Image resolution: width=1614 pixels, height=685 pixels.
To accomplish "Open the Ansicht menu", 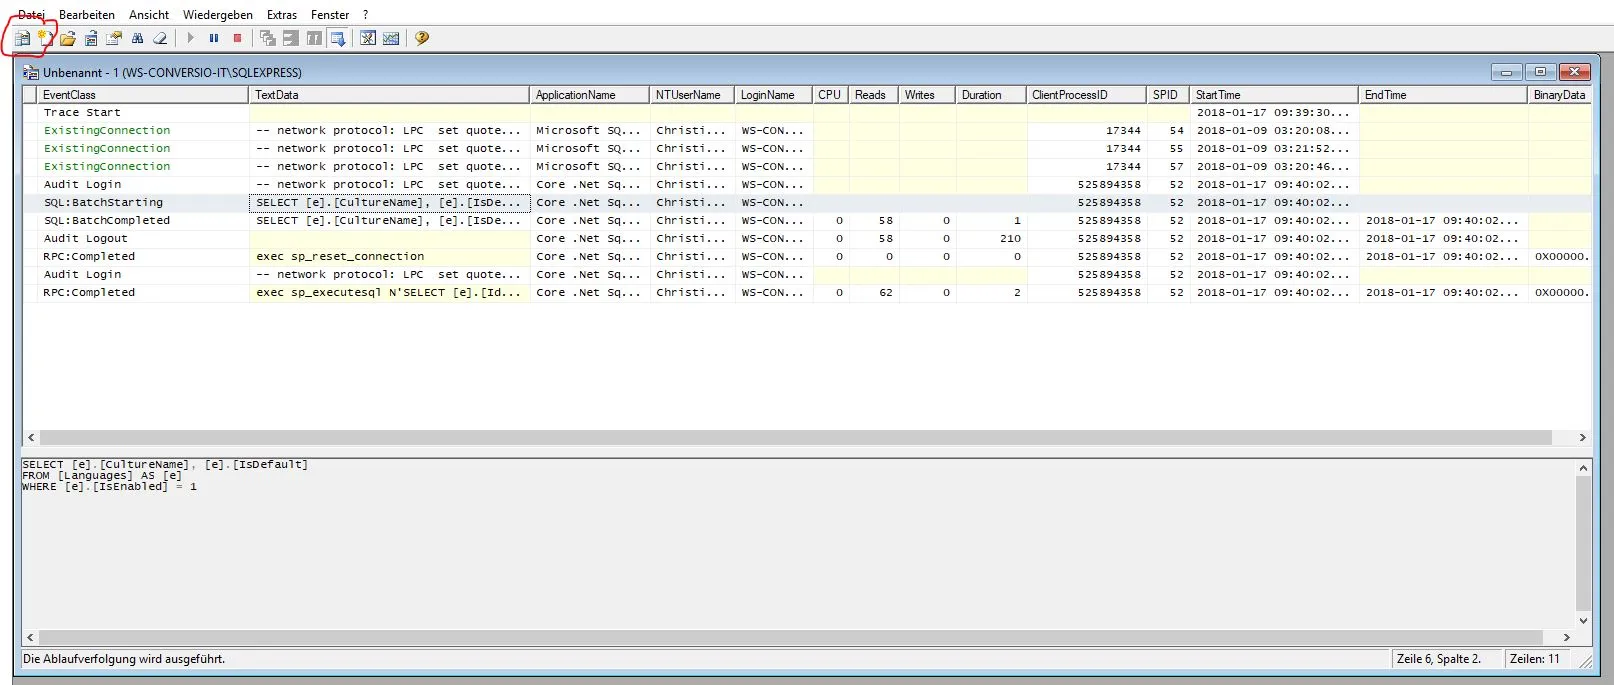I will [x=149, y=15].
